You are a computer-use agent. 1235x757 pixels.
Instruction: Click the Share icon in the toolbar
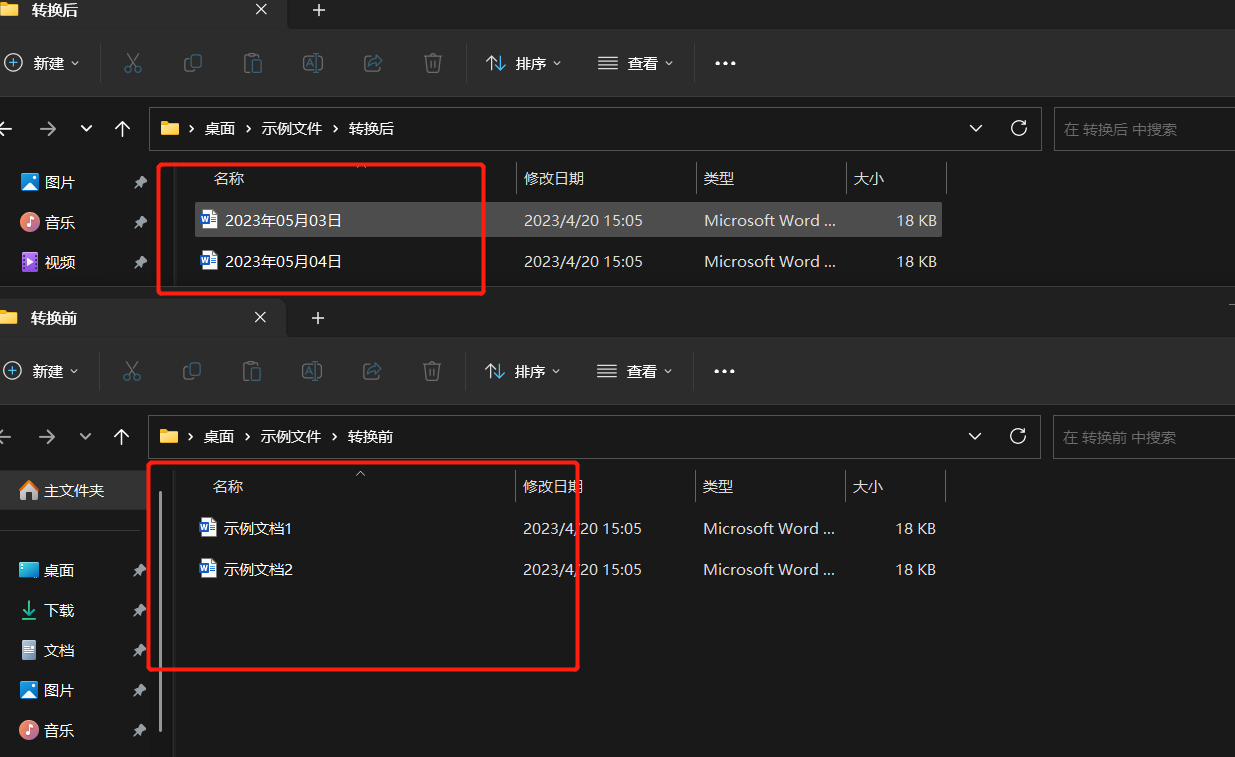tap(372, 63)
